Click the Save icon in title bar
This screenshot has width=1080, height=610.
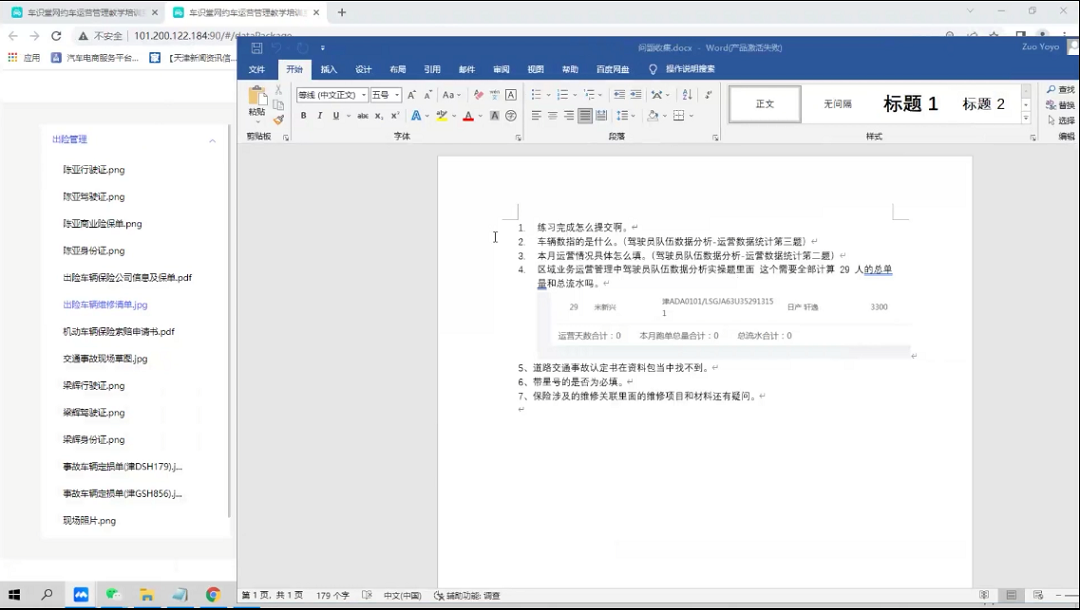tap(257, 48)
